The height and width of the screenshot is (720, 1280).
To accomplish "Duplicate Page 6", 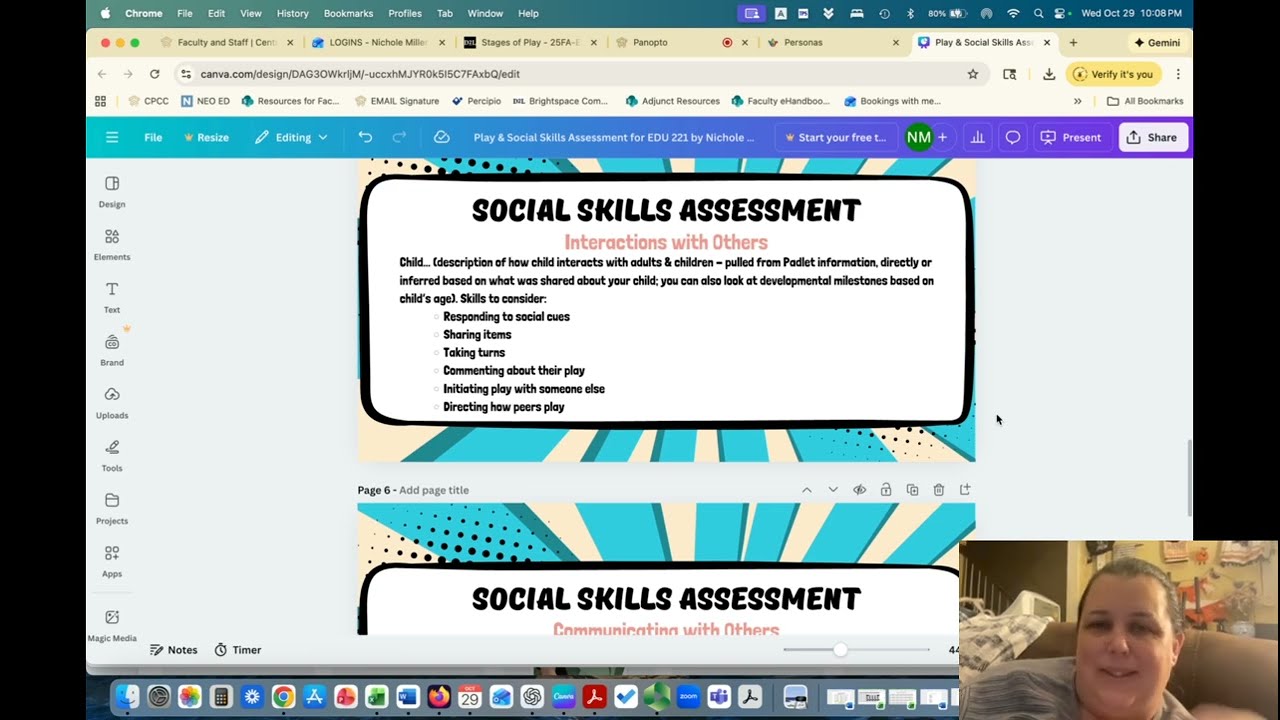I will click(x=912, y=490).
